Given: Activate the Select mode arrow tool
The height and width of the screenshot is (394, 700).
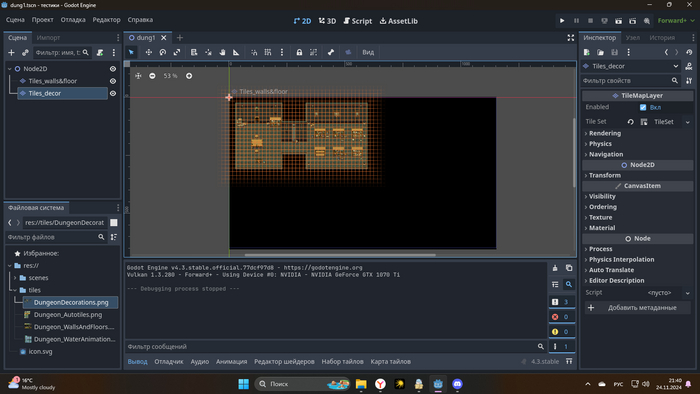Looking at the screenshot, I should pos(131,52).
